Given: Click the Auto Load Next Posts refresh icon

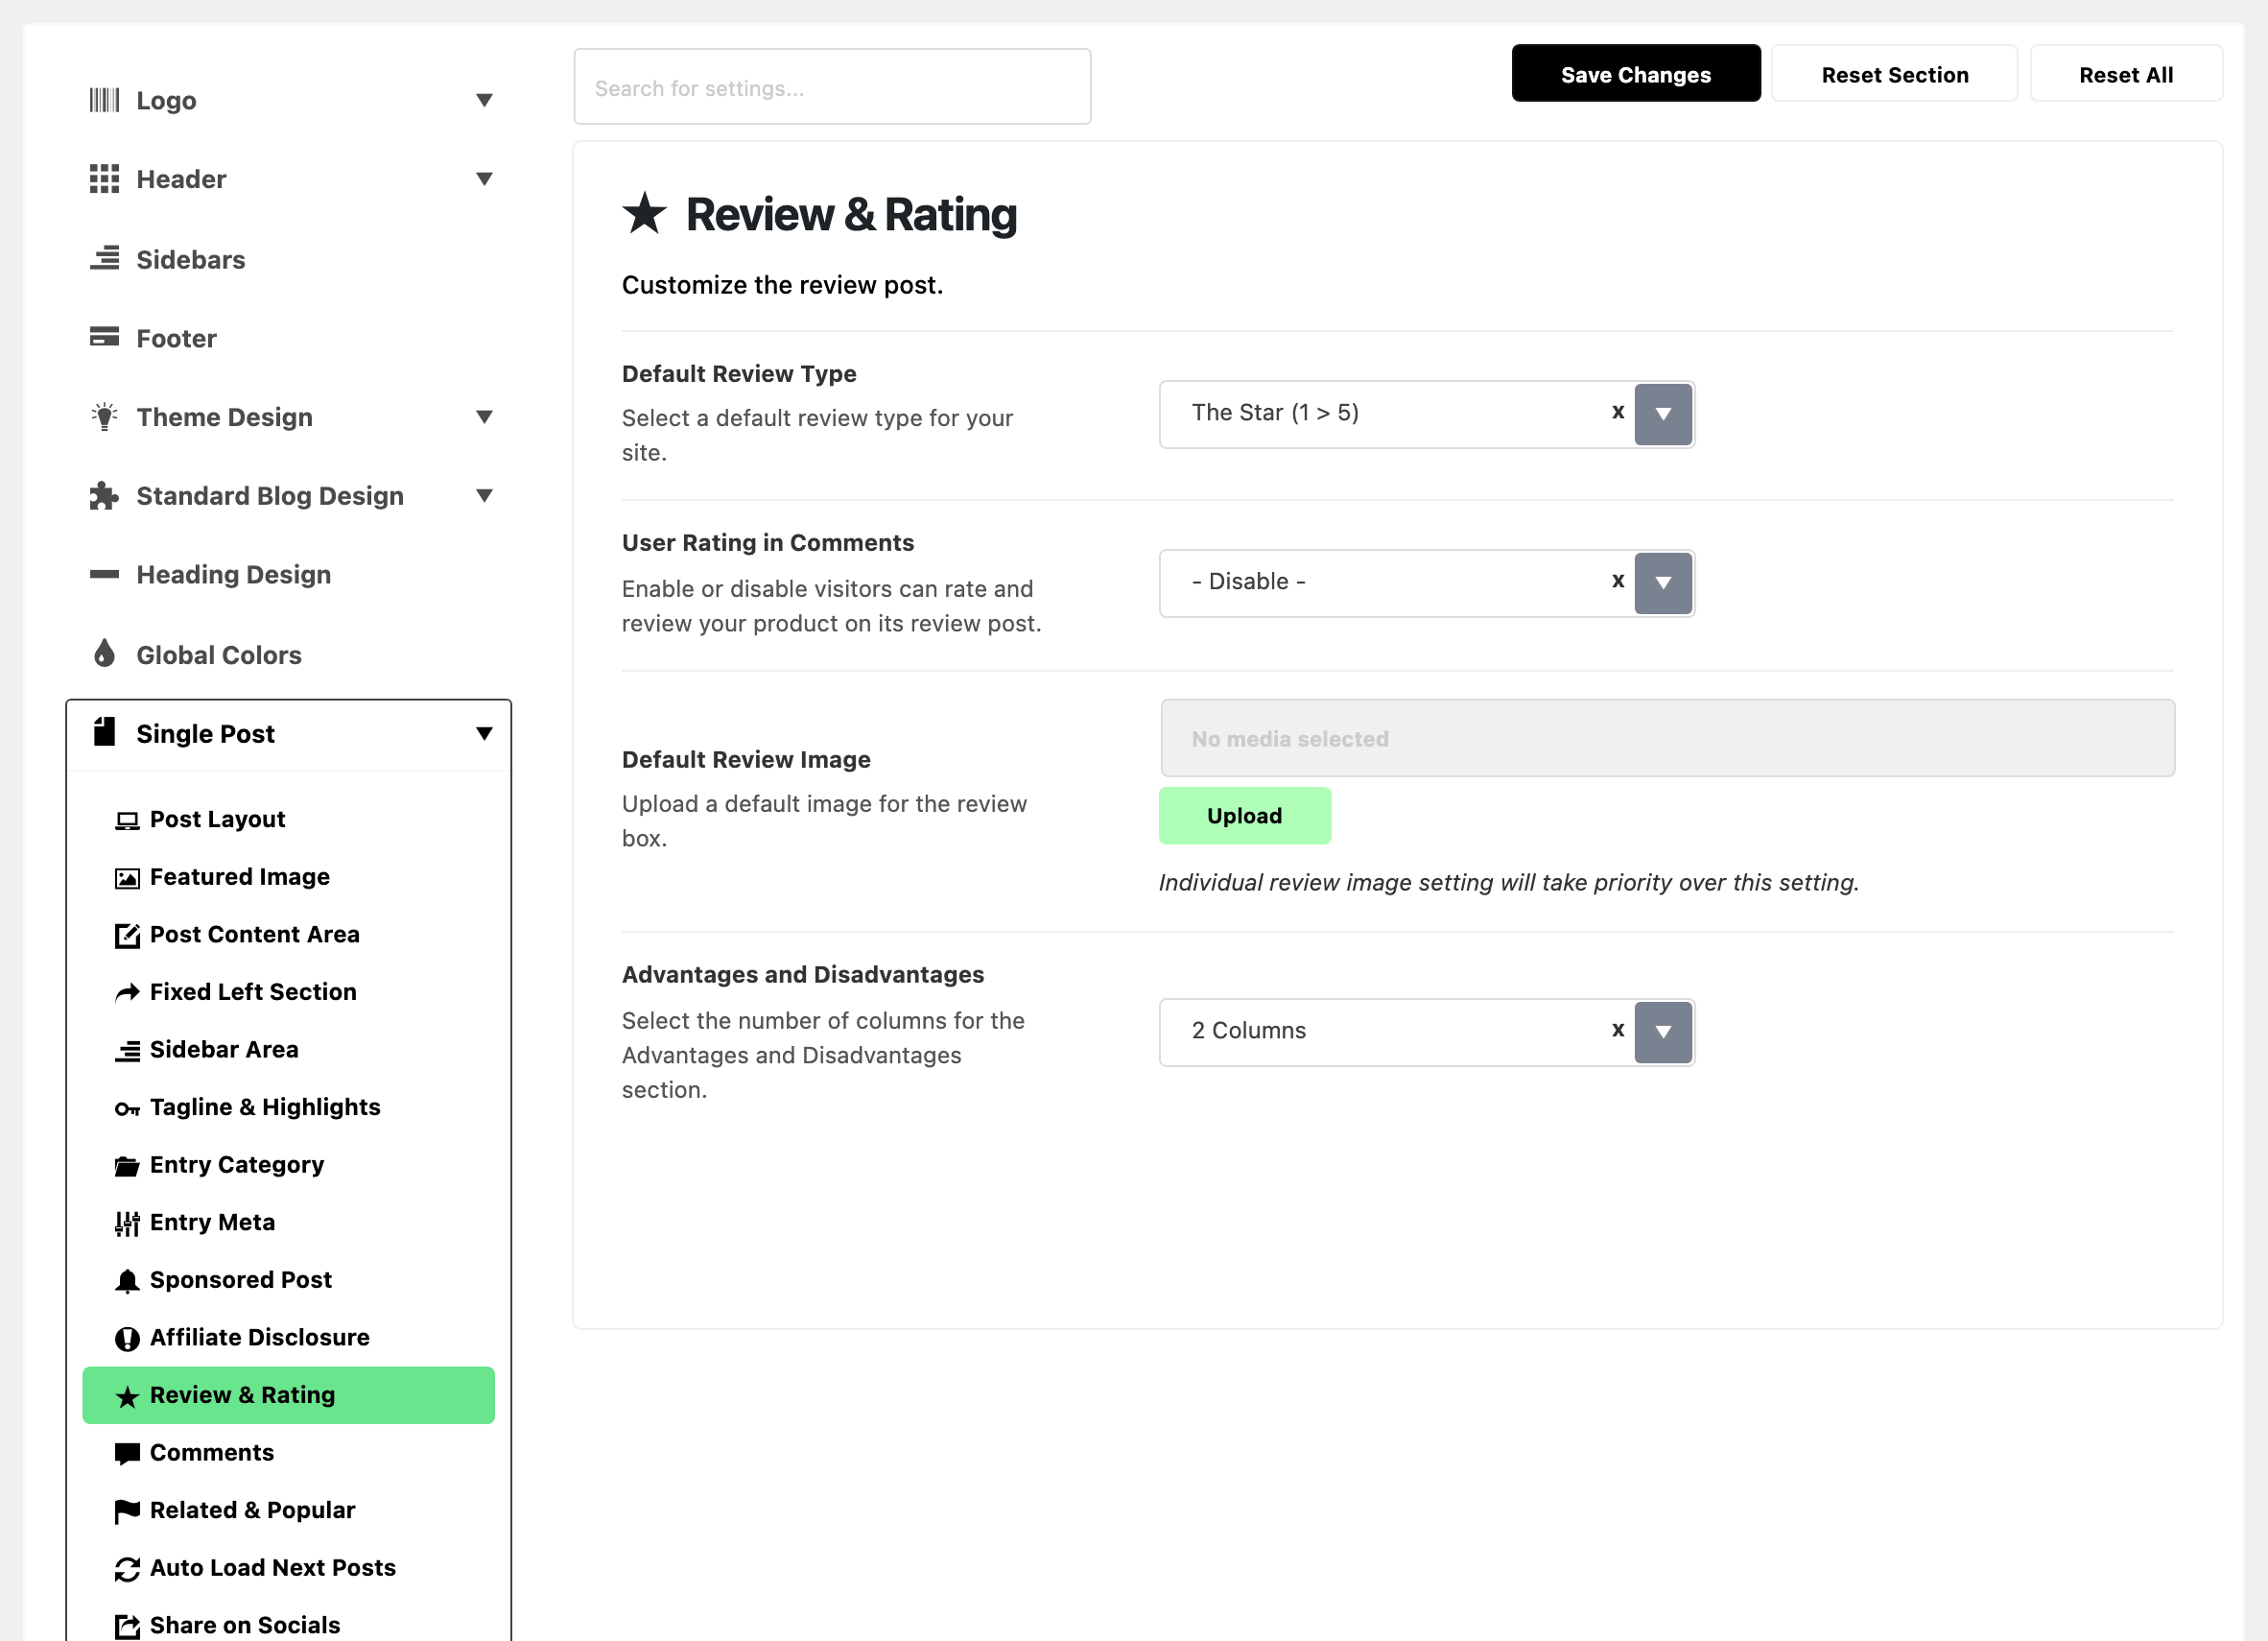Looking at the screenshot, I should pyautogui.click(x=127, y=1569).
